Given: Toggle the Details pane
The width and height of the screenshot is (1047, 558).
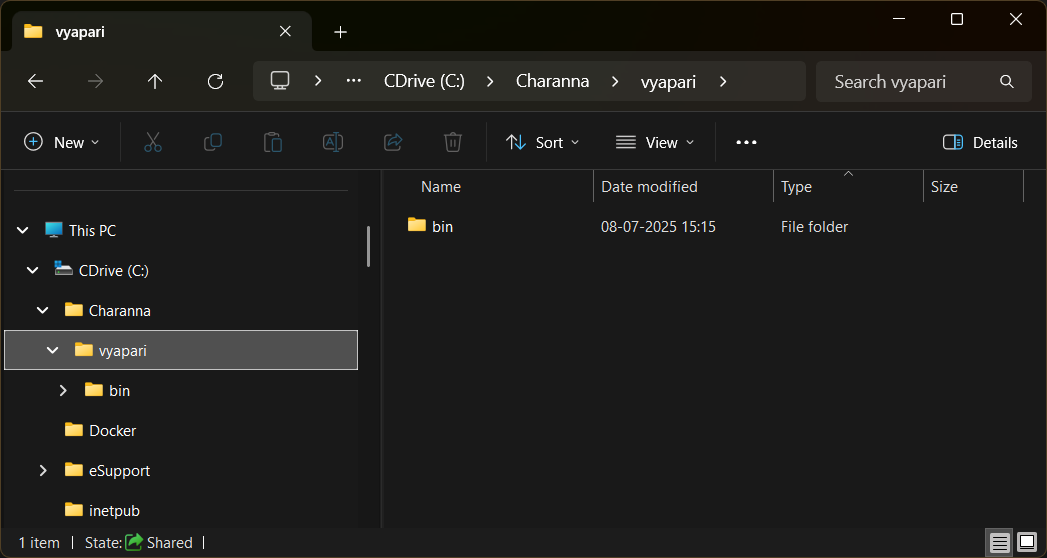Looking at the screenshot, I should 980,142.
